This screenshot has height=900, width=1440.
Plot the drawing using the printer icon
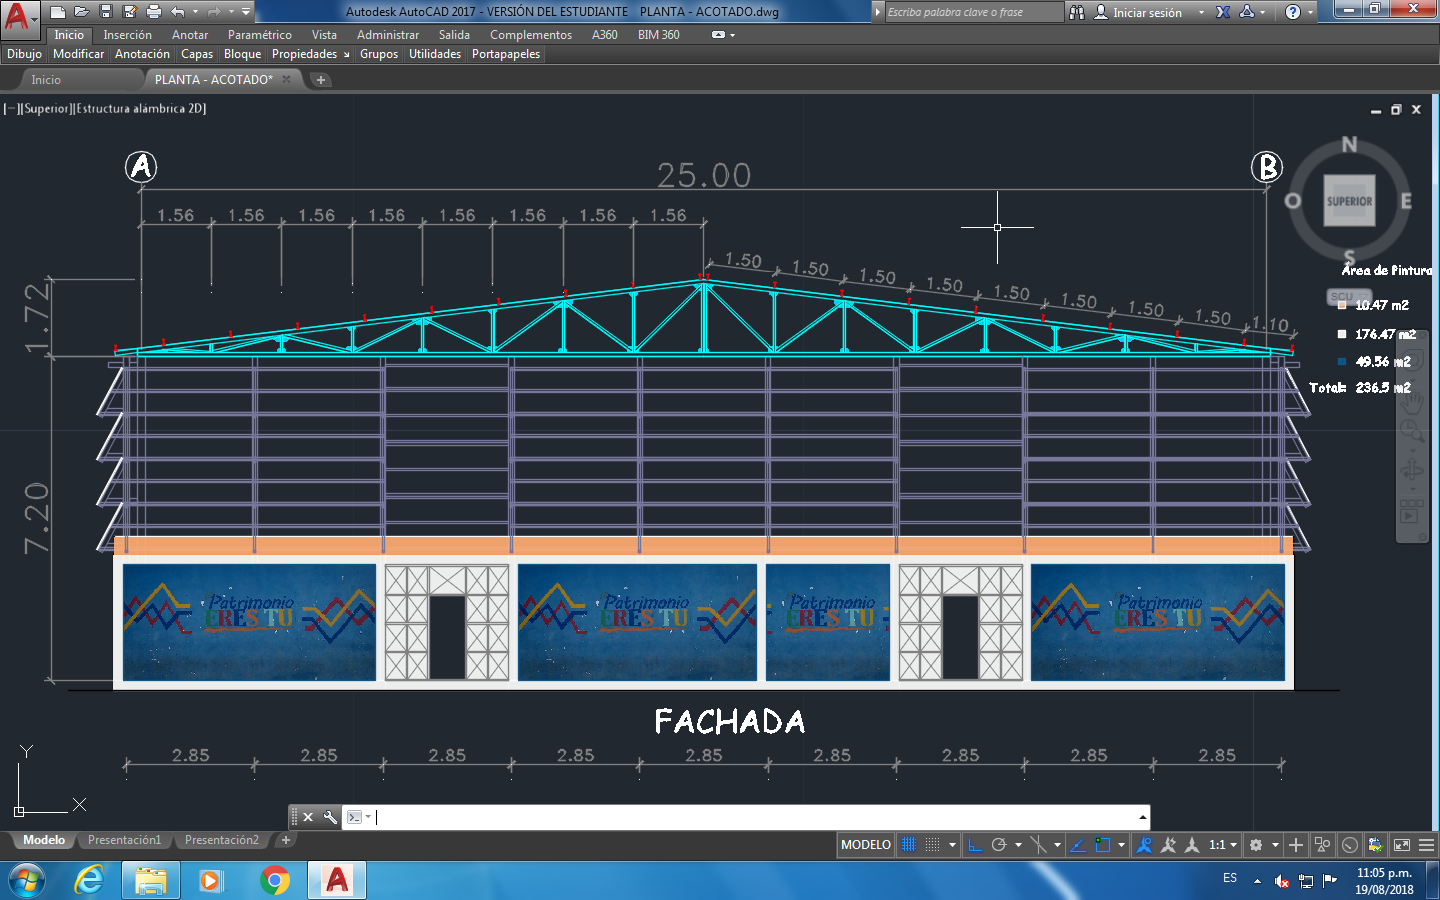[x=154, y=12]
